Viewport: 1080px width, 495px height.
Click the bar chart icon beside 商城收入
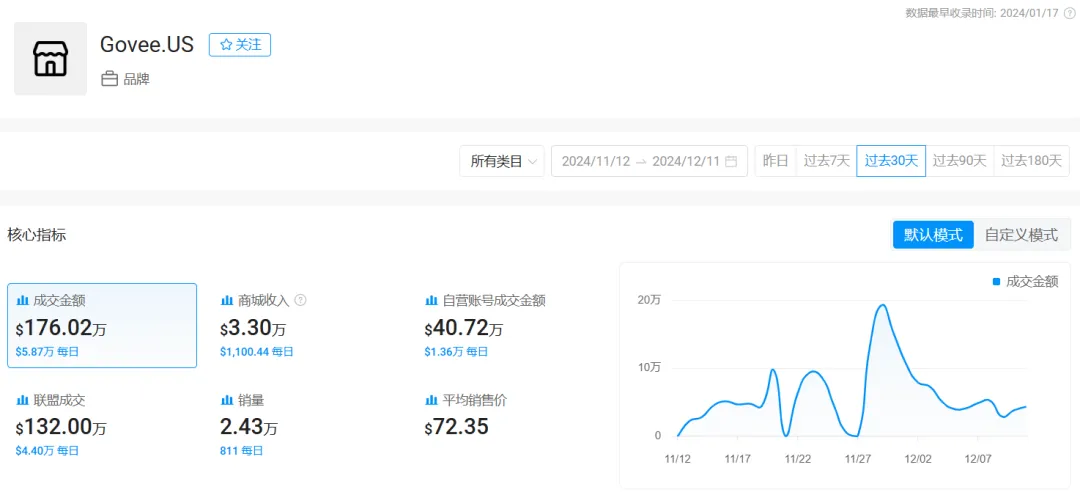click(227, 301)
